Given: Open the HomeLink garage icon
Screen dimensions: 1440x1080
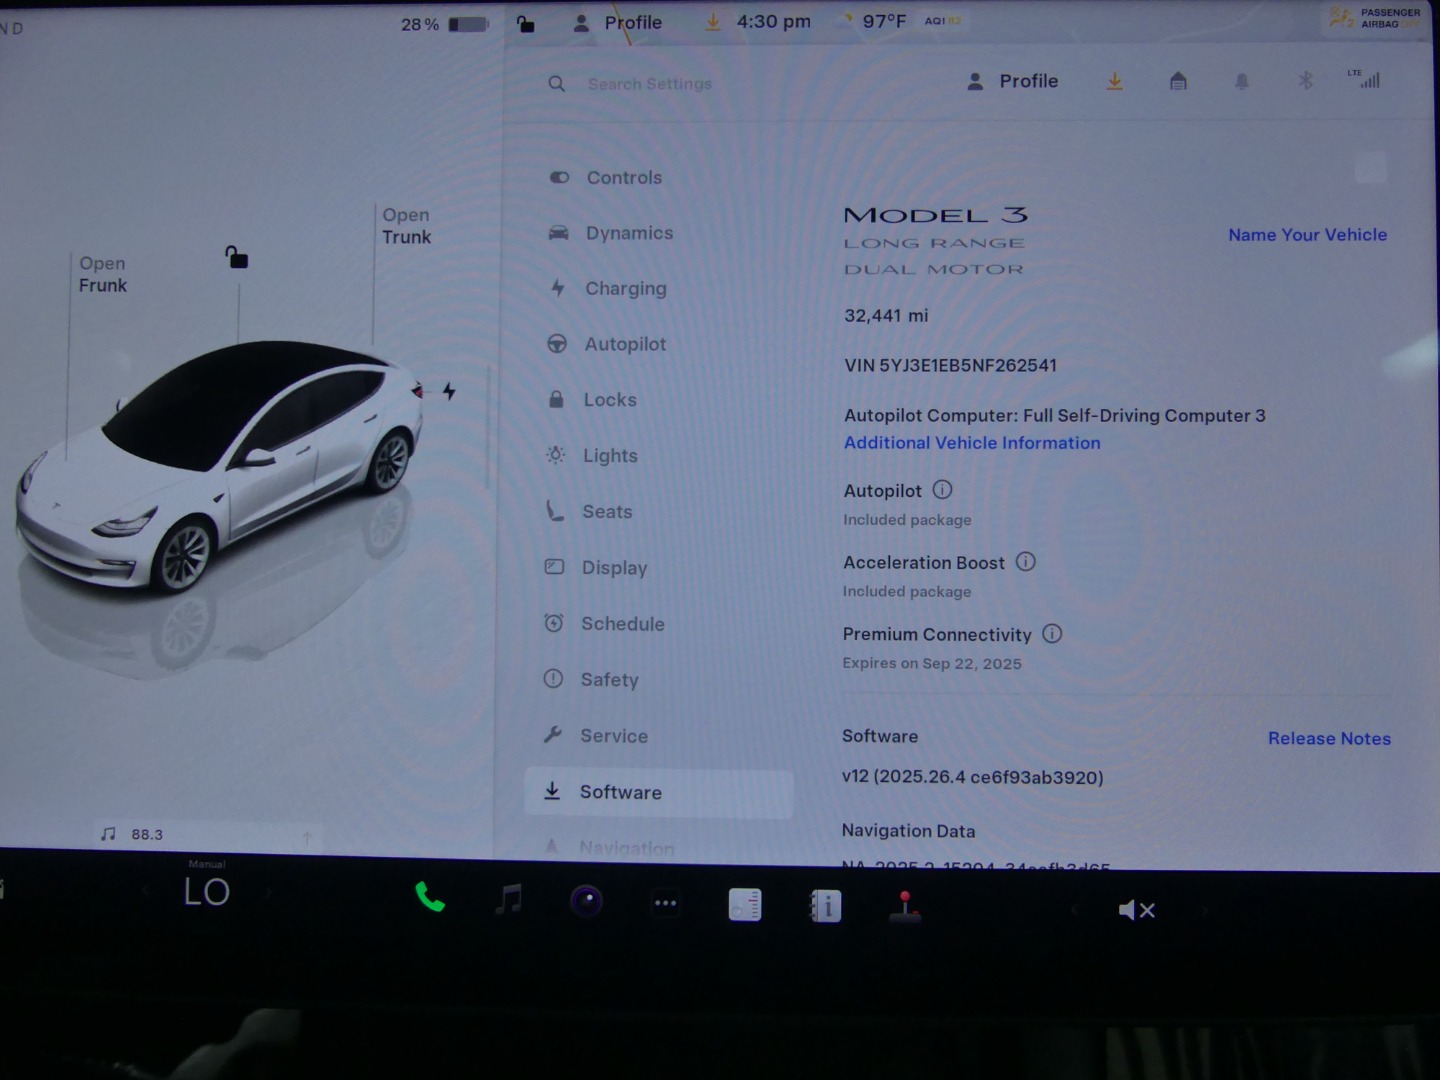Looking at the screenshot, I should point(1178,81).
